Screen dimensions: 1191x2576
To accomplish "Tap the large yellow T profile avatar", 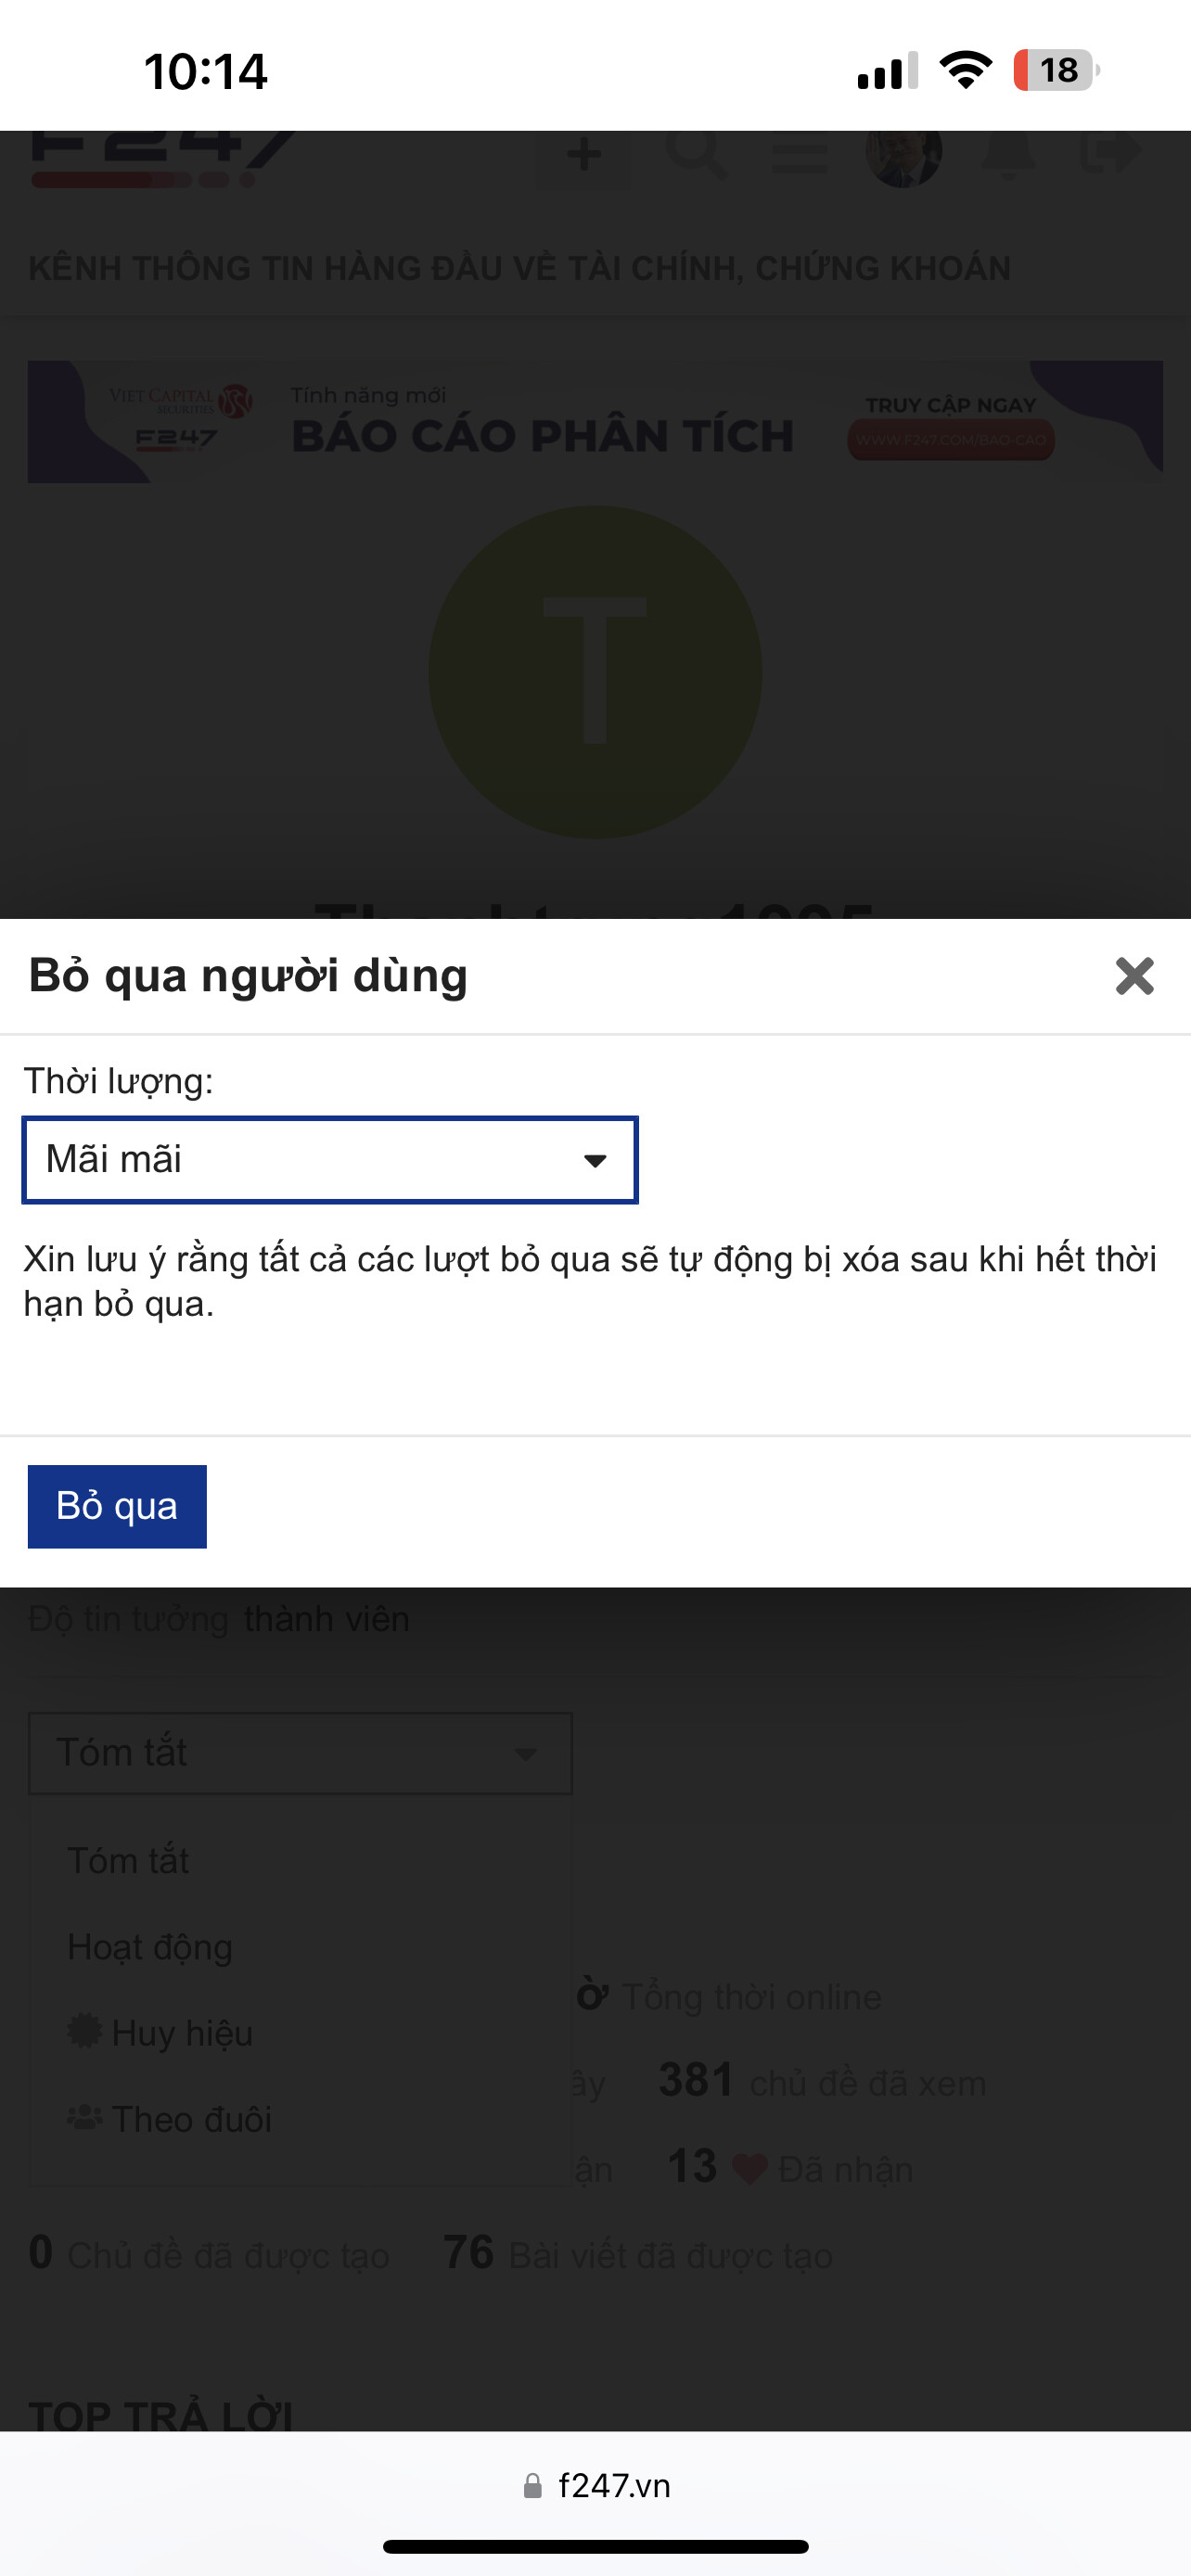I will (x=595, y=672).
